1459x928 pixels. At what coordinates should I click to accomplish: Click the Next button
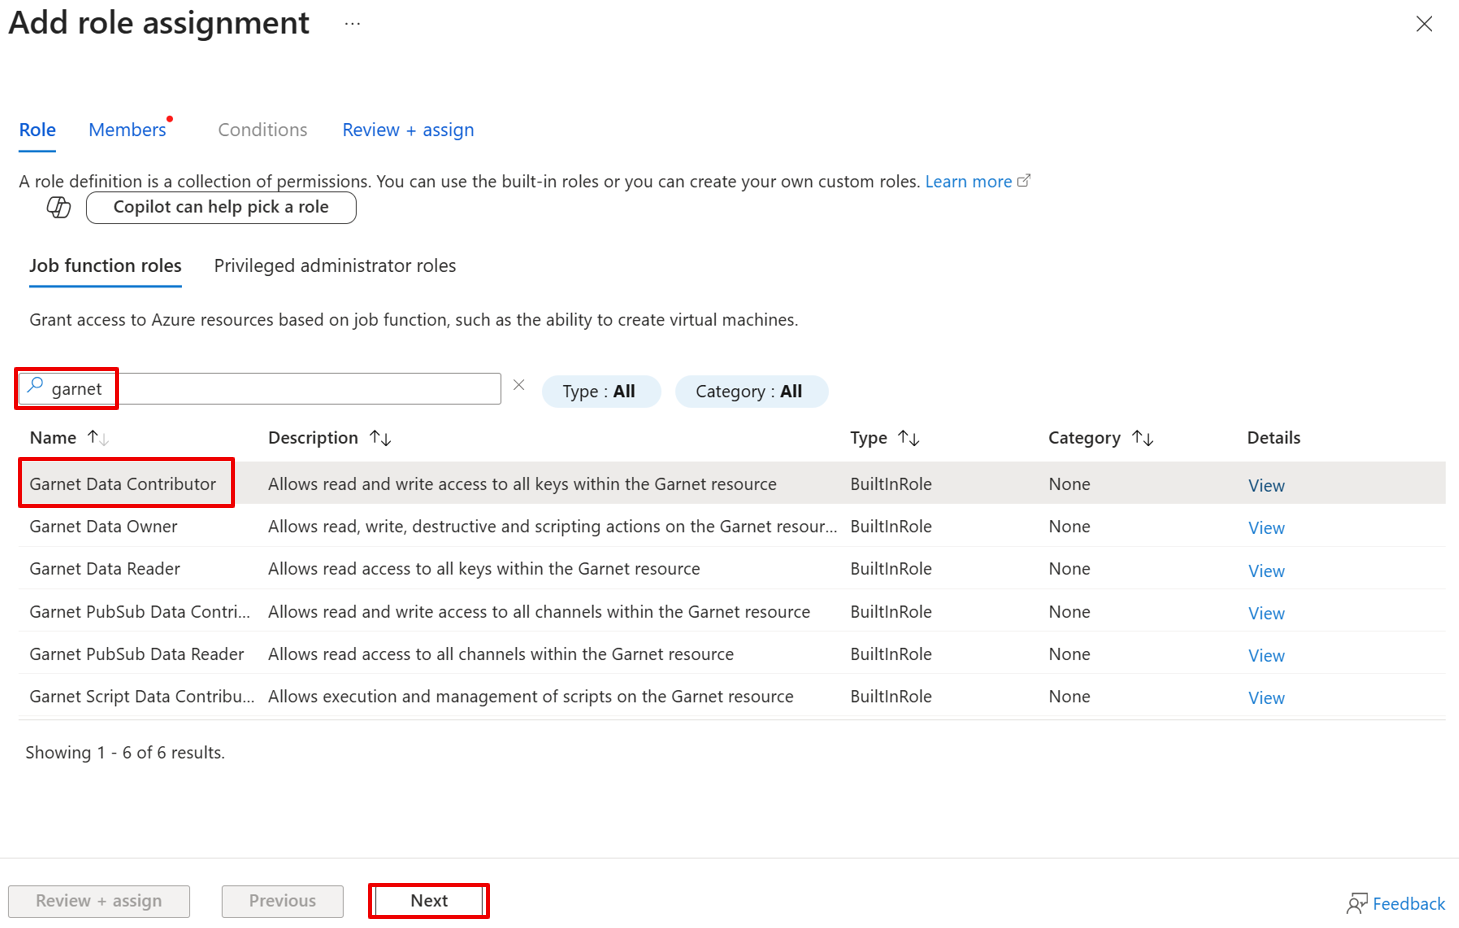[428, 900]
